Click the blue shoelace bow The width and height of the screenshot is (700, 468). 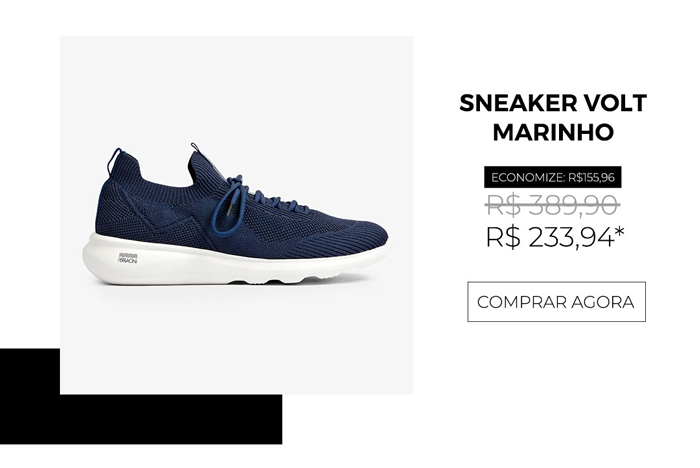pyautogui.click(x=229, y=205)
